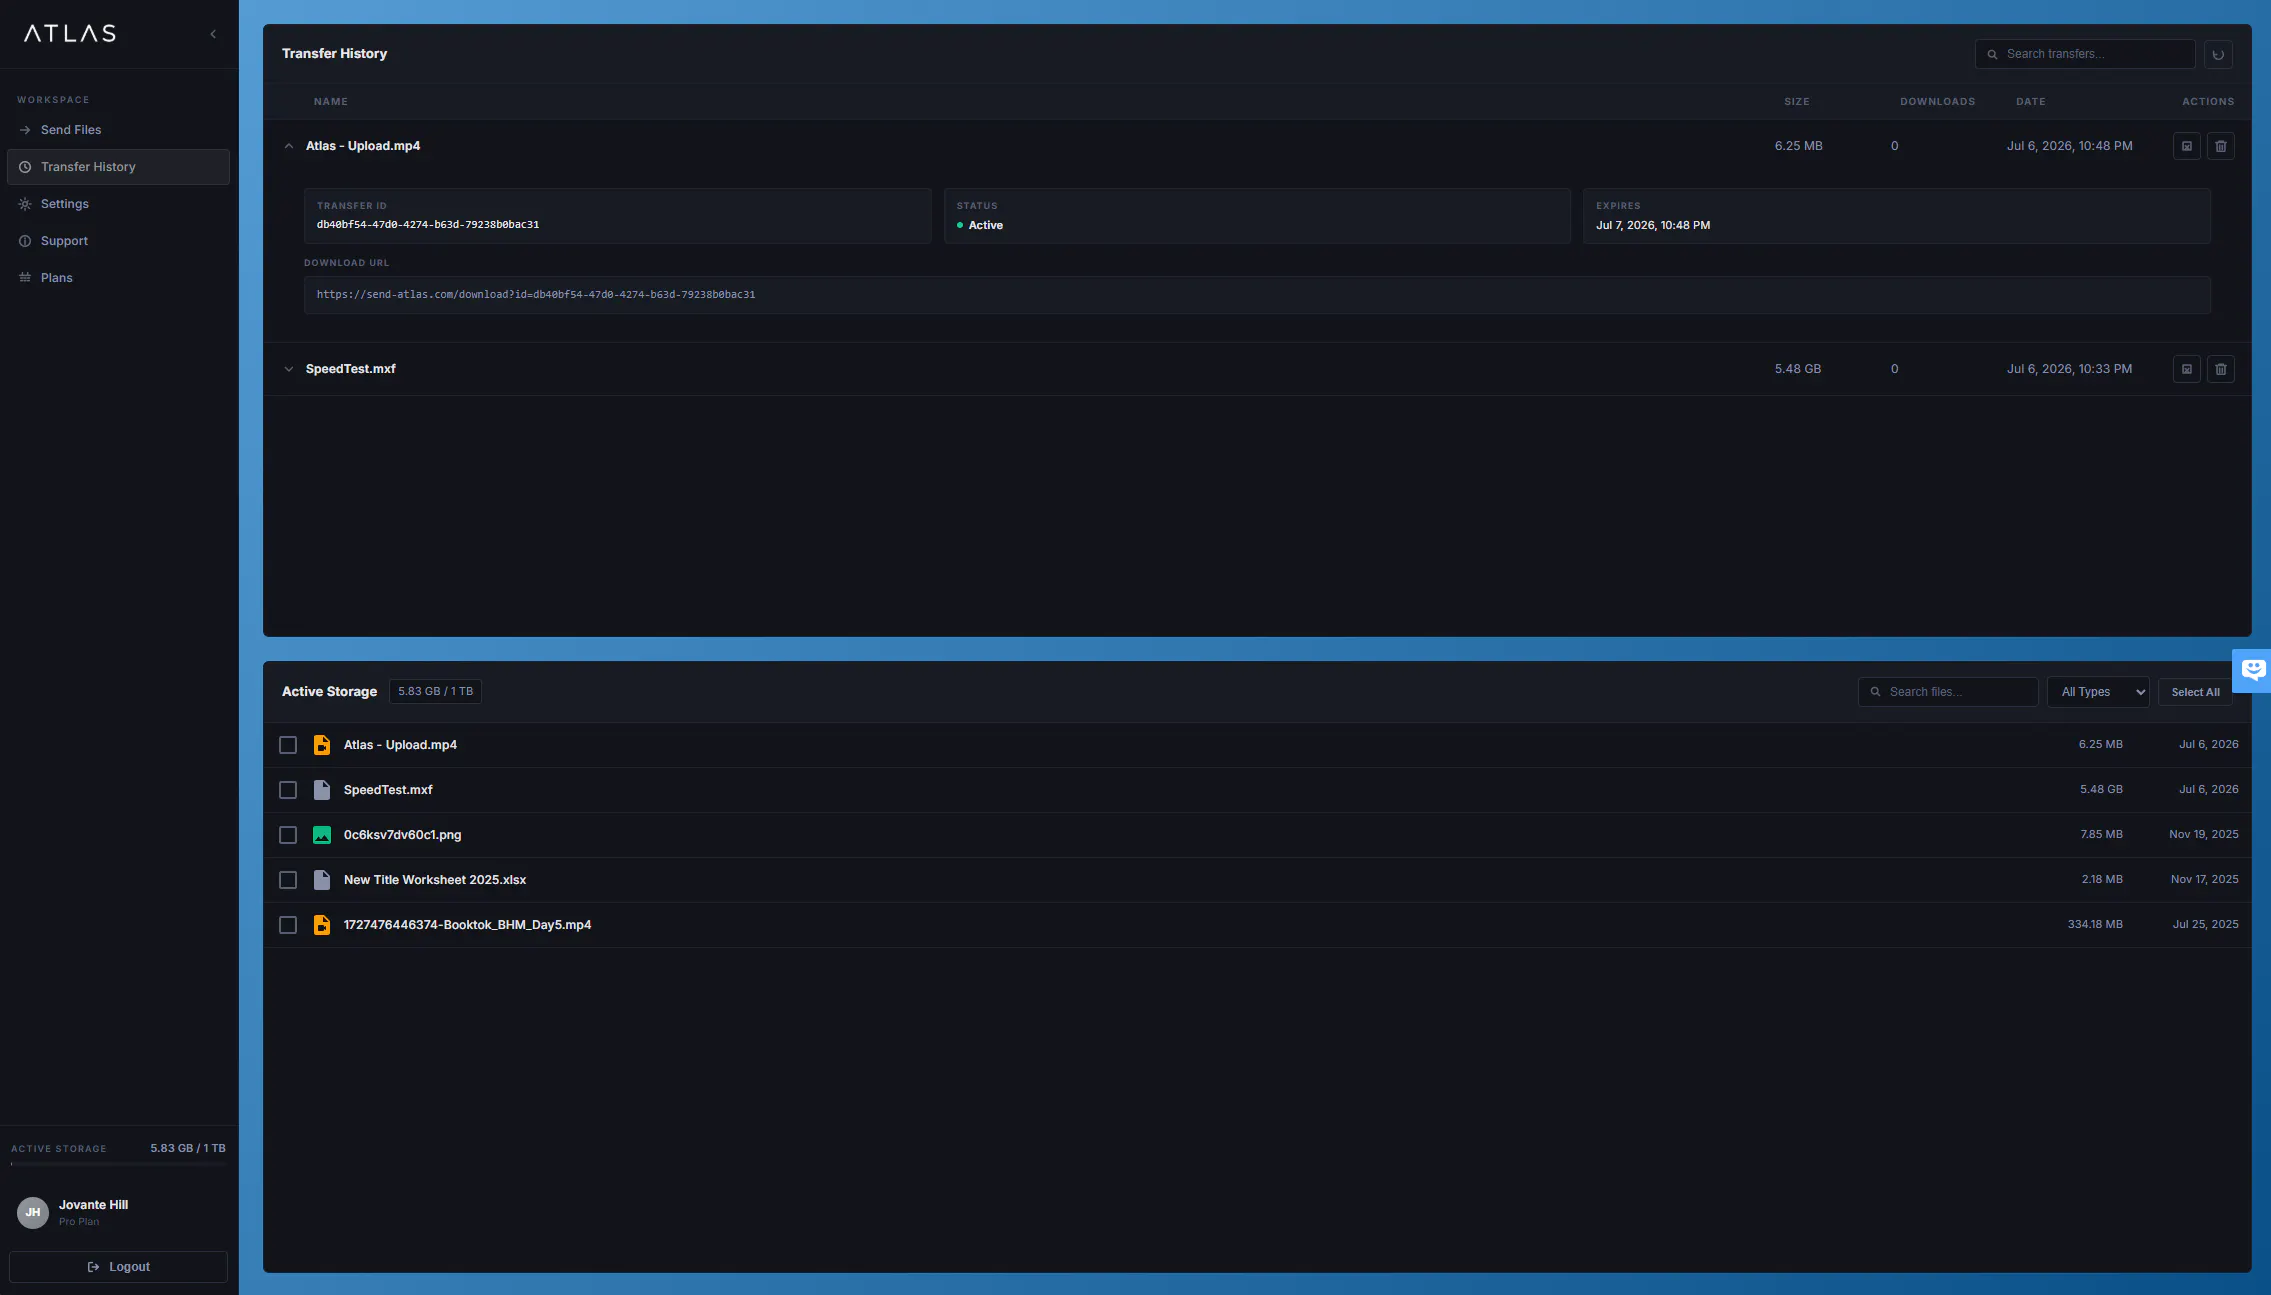Tick the 1727476446374-Booktok_BHM_Day5.mp4 checkbox

(288, 925)
